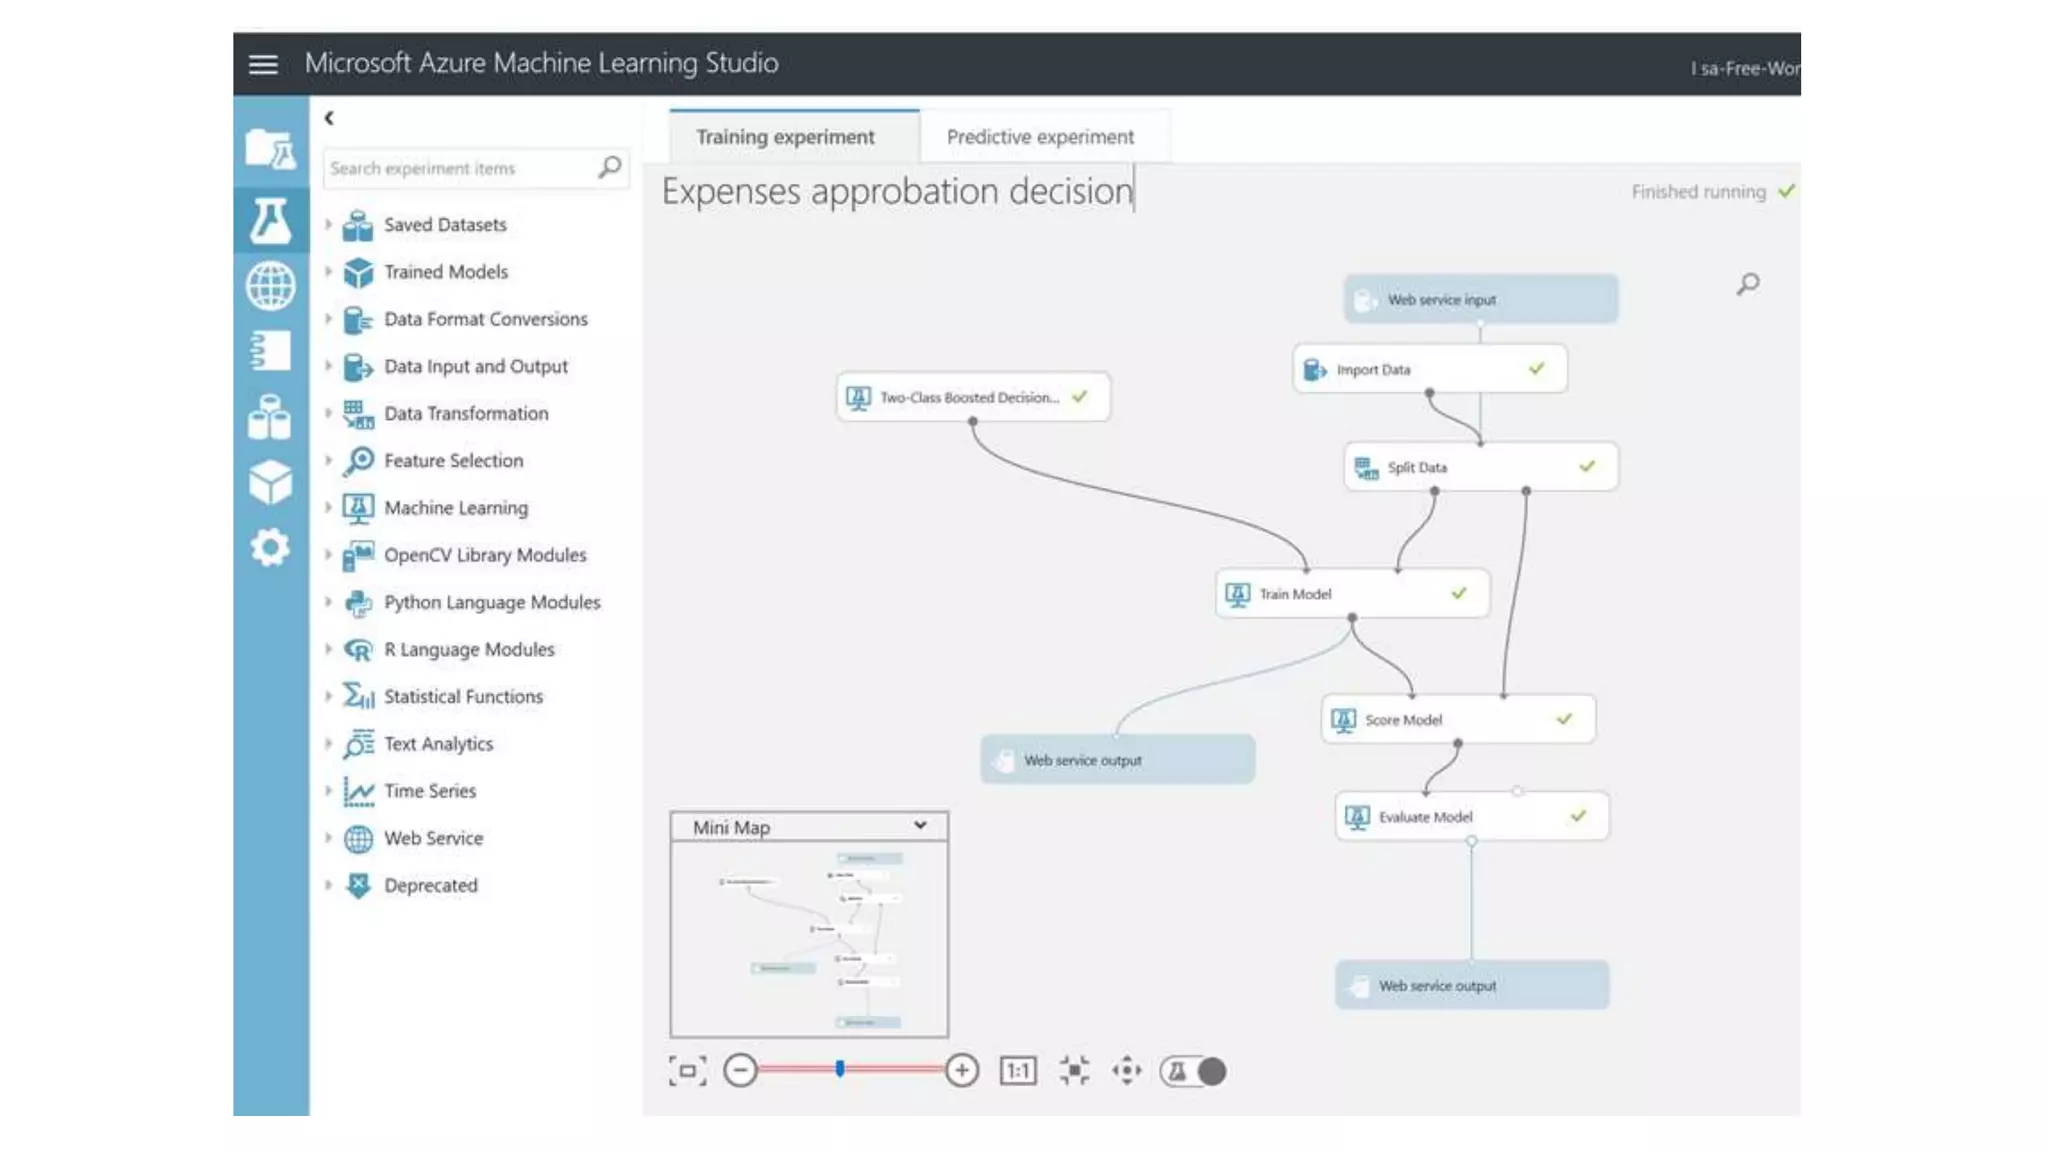This screenshot has height=1152, width=2048.
Task: Switch to the Predictive experiment tab
Action: pos(1040,137)
